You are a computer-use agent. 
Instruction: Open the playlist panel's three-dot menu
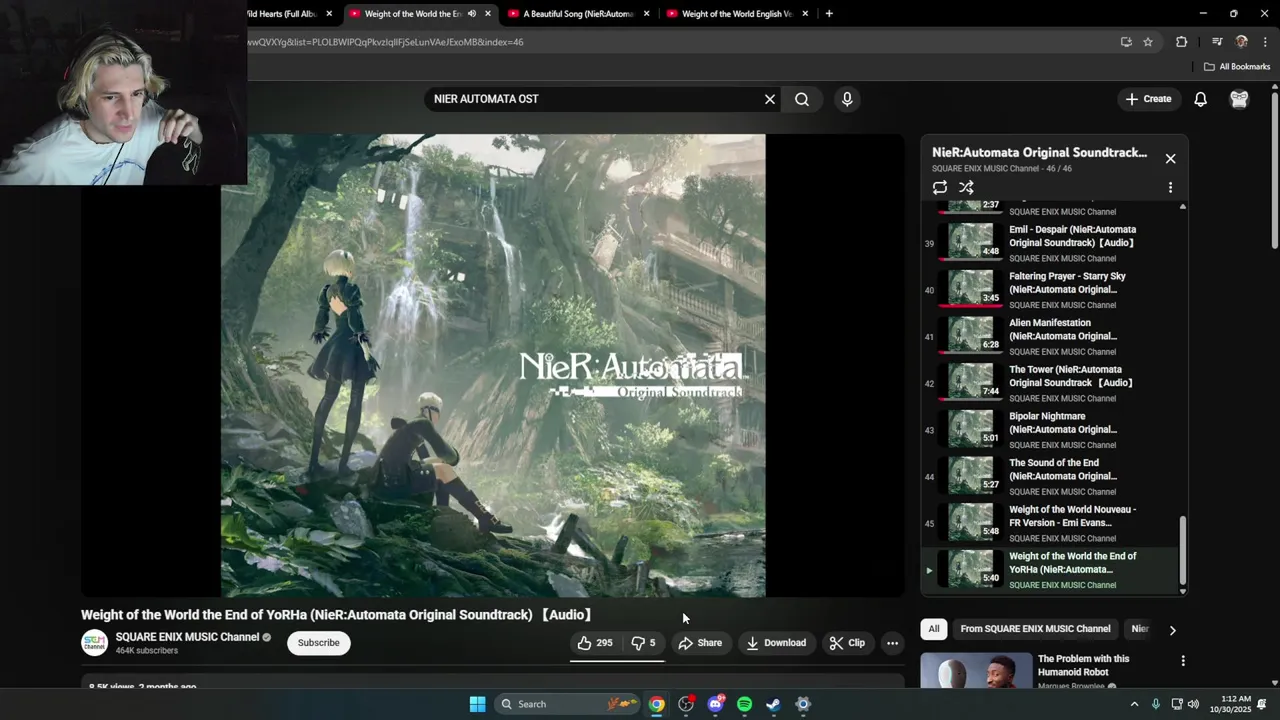(1170, 187)
